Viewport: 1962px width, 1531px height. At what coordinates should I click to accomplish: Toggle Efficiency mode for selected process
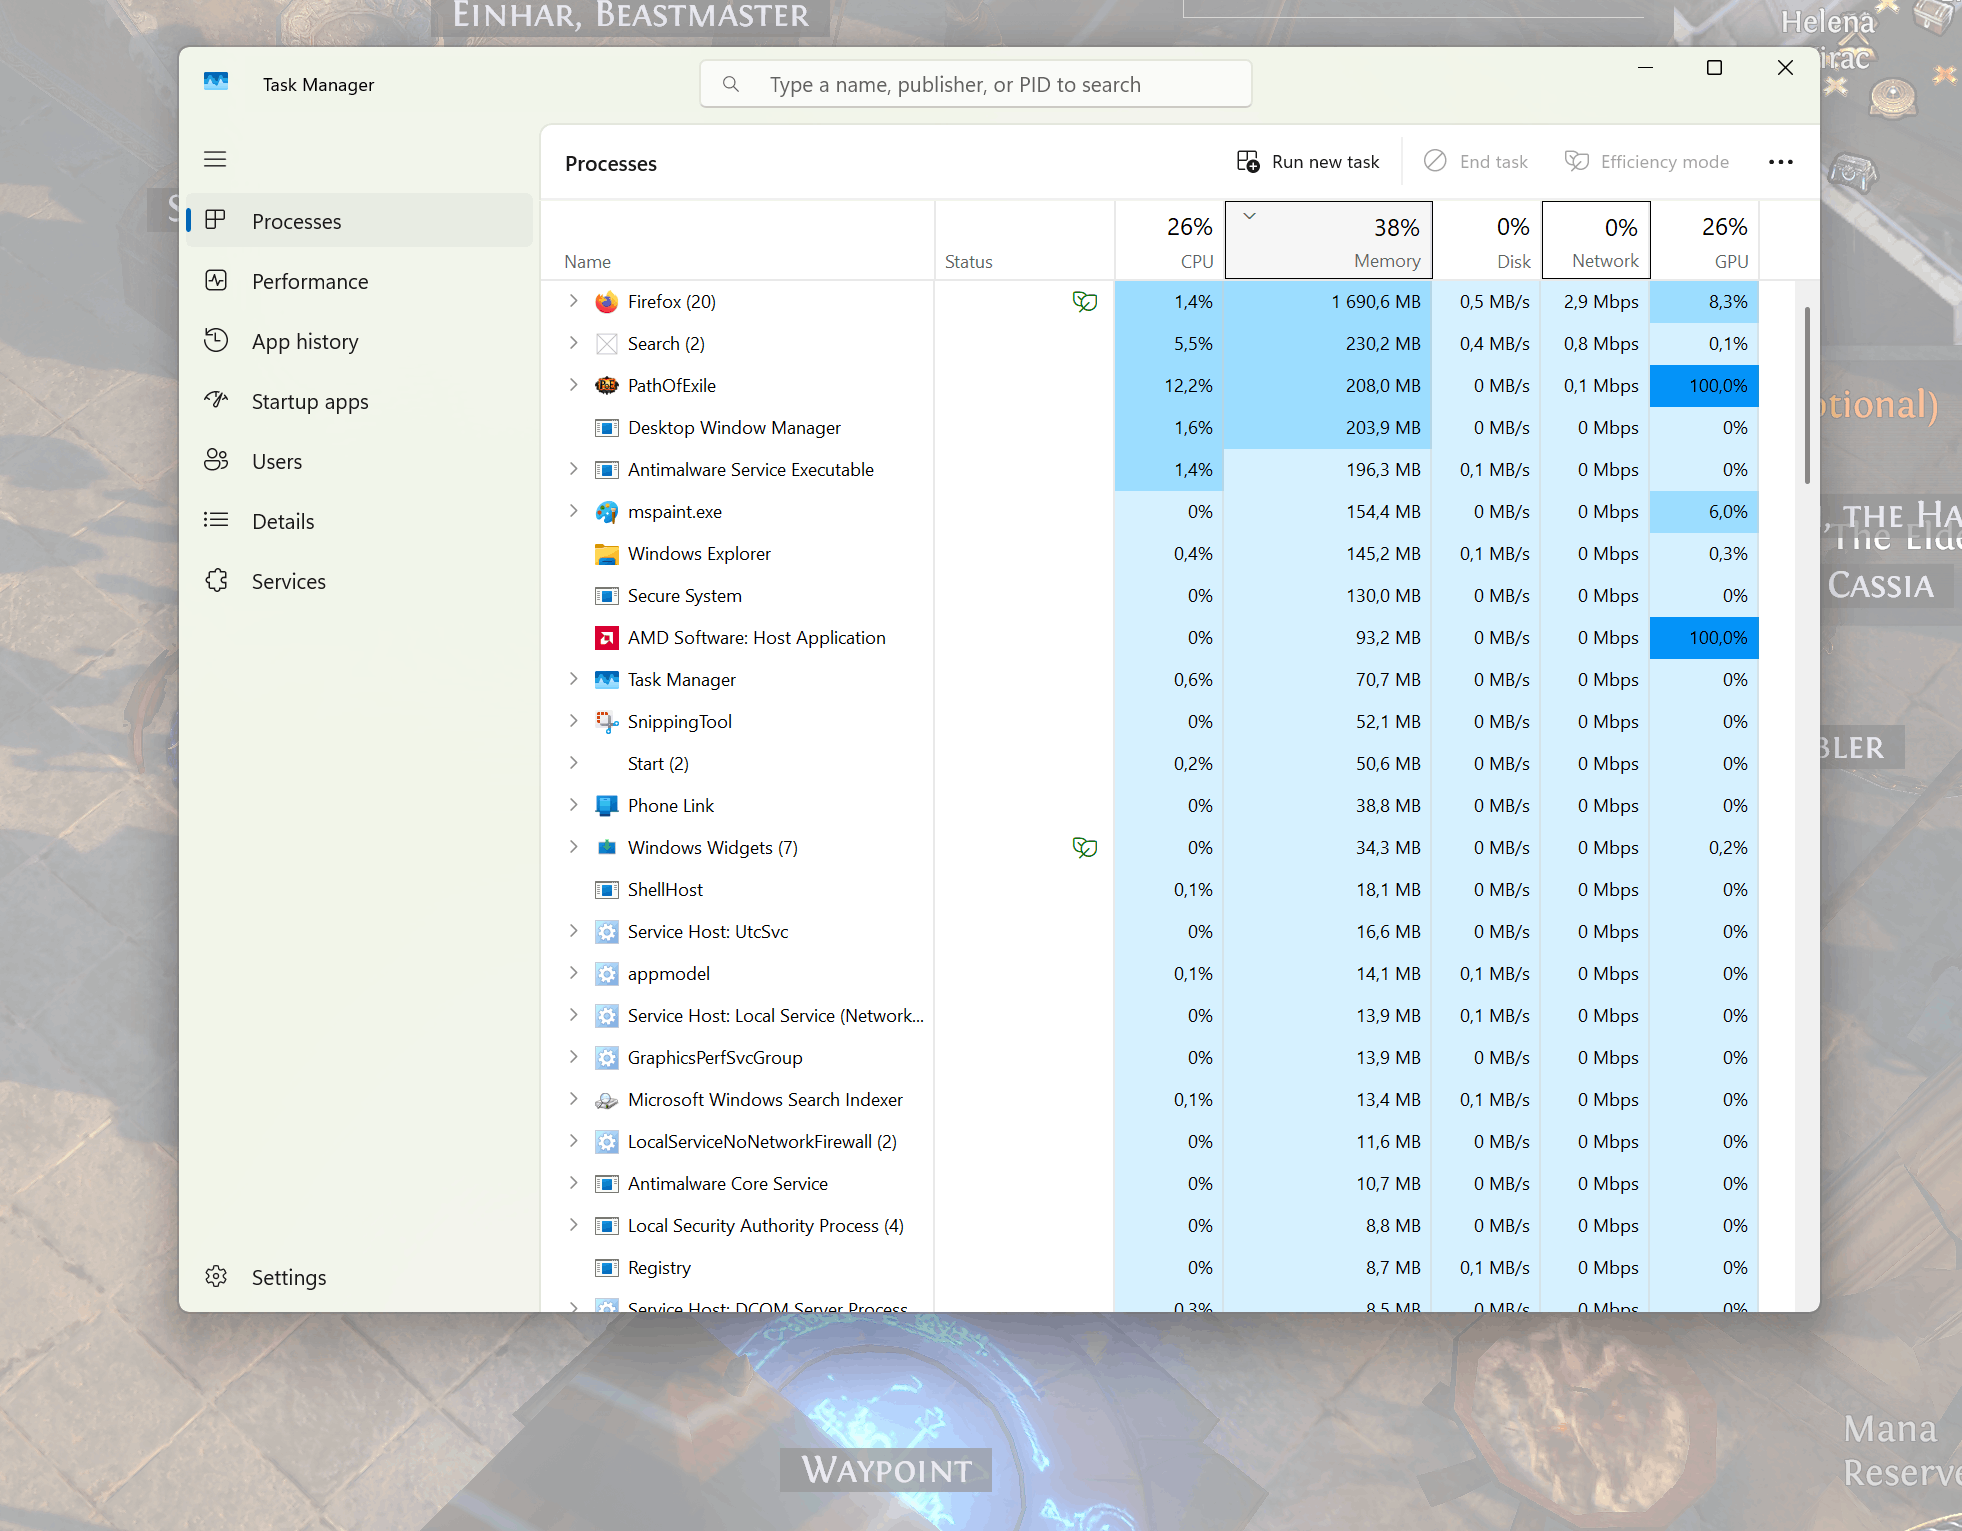click(x=1576, y=161)
